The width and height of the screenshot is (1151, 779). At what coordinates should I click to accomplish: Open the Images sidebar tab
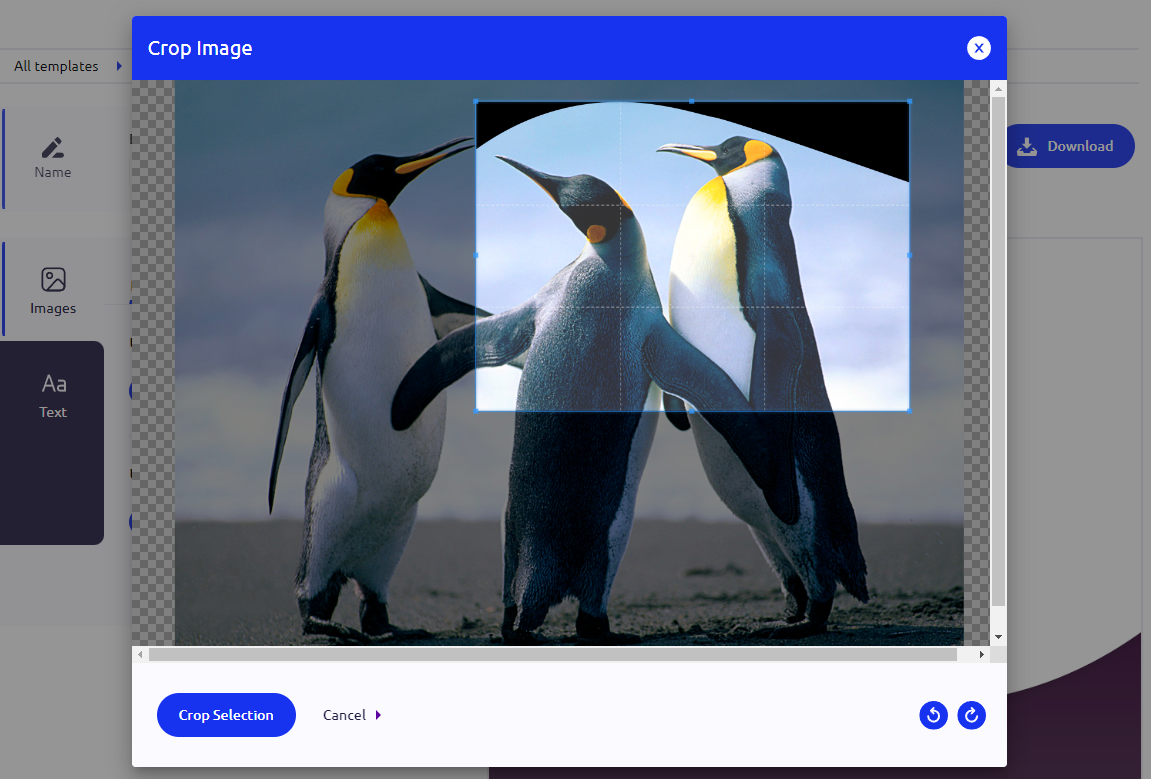(53, 290)
